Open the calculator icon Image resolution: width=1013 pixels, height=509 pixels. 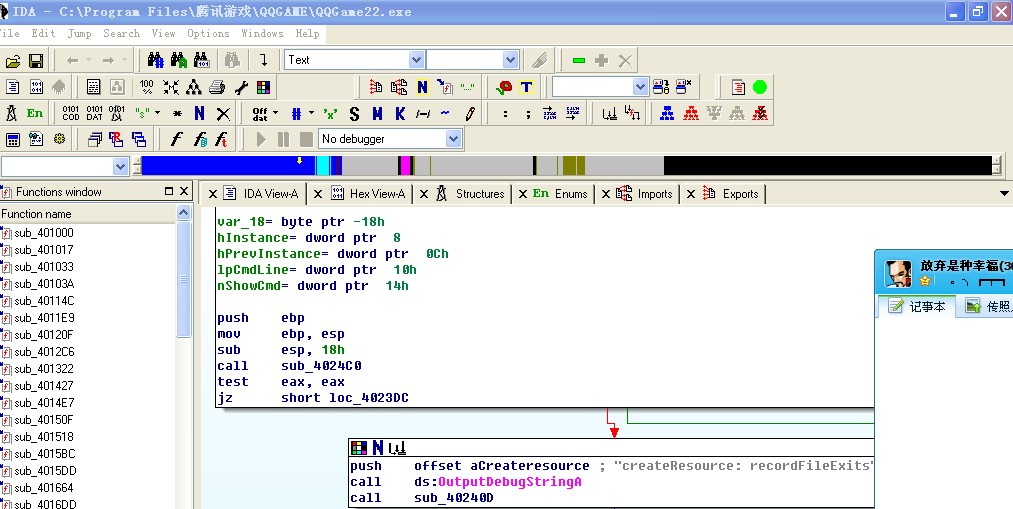click(13, 139)
